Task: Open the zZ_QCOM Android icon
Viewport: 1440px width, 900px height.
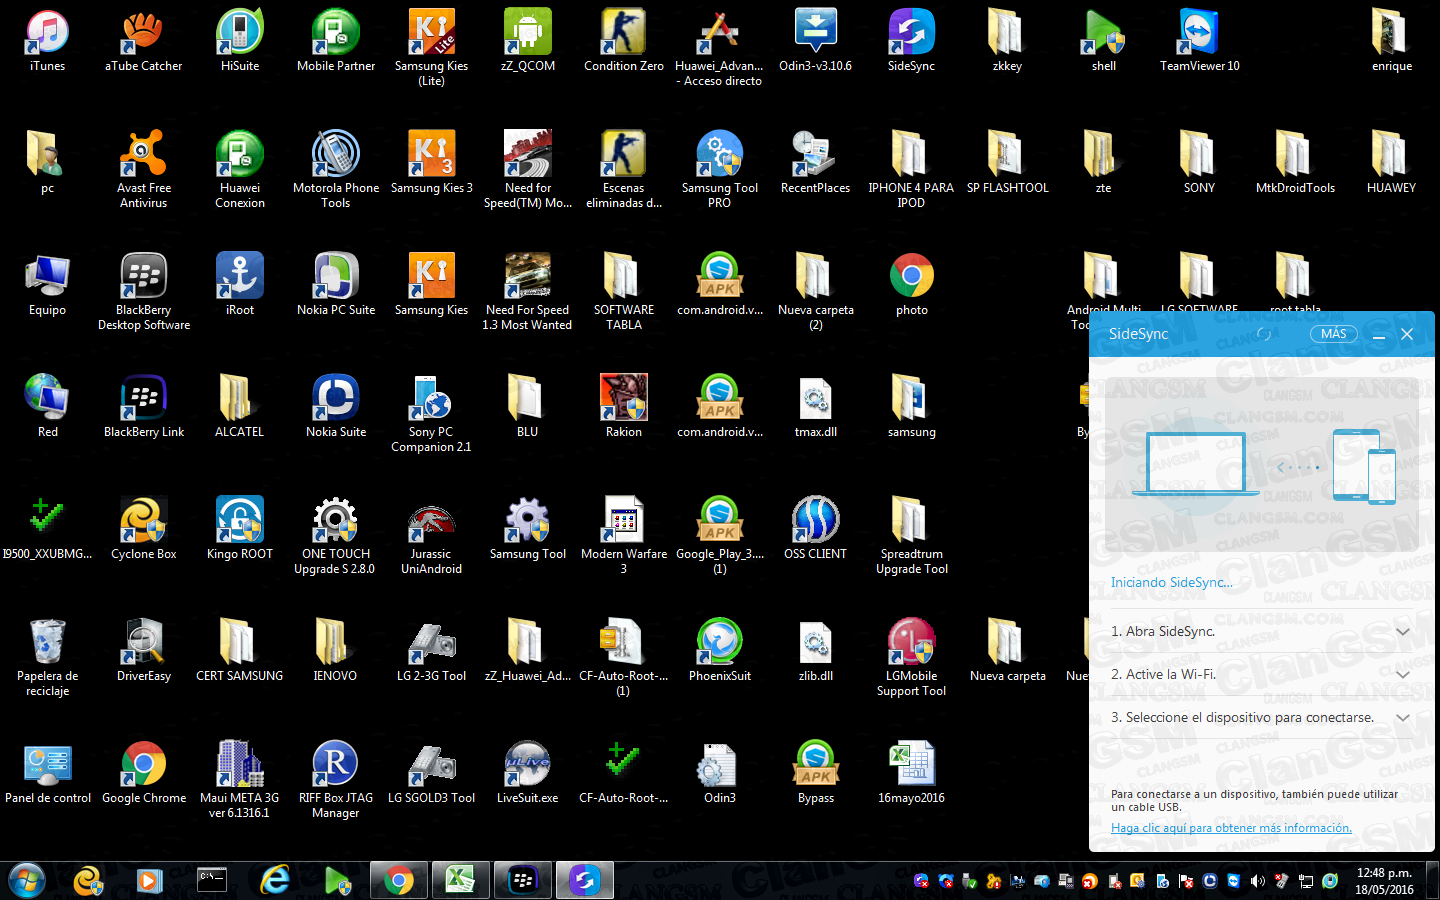Action: coord(528,41)
